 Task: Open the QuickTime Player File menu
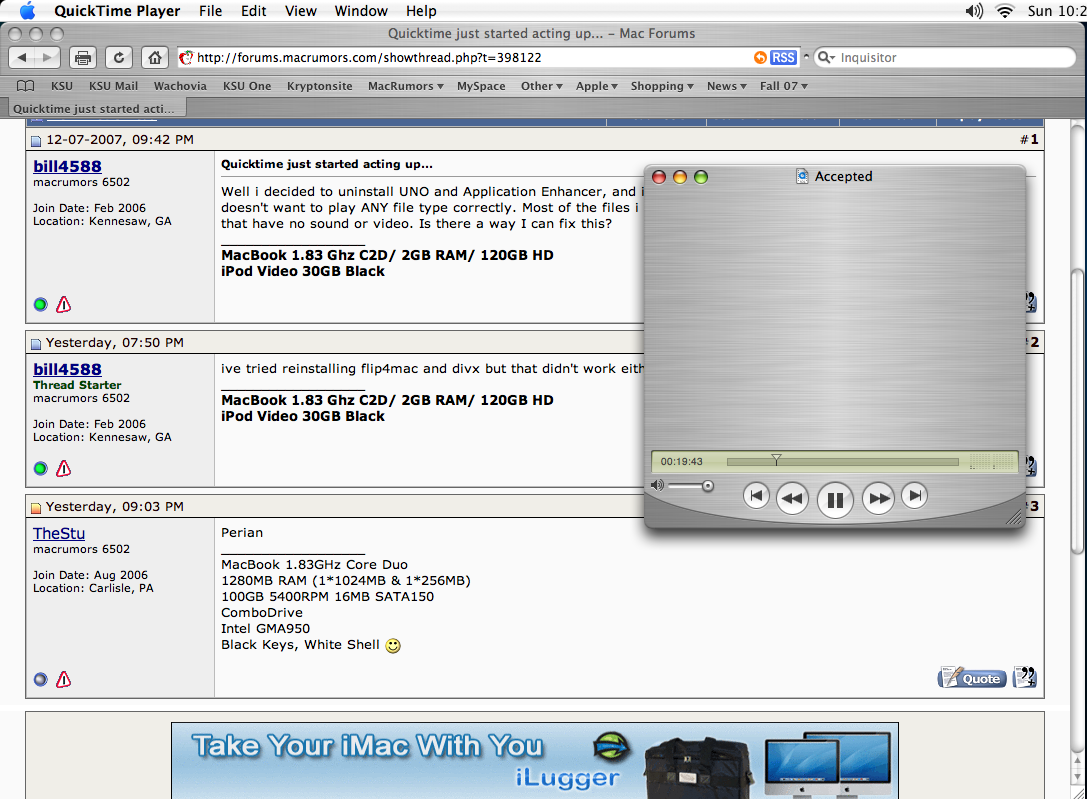[x=210, y=11]
